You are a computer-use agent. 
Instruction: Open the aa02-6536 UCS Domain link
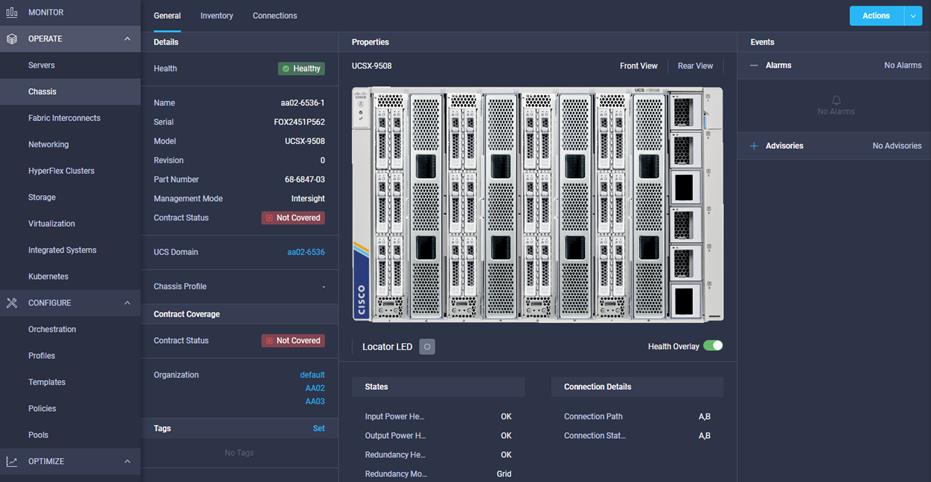306,252
